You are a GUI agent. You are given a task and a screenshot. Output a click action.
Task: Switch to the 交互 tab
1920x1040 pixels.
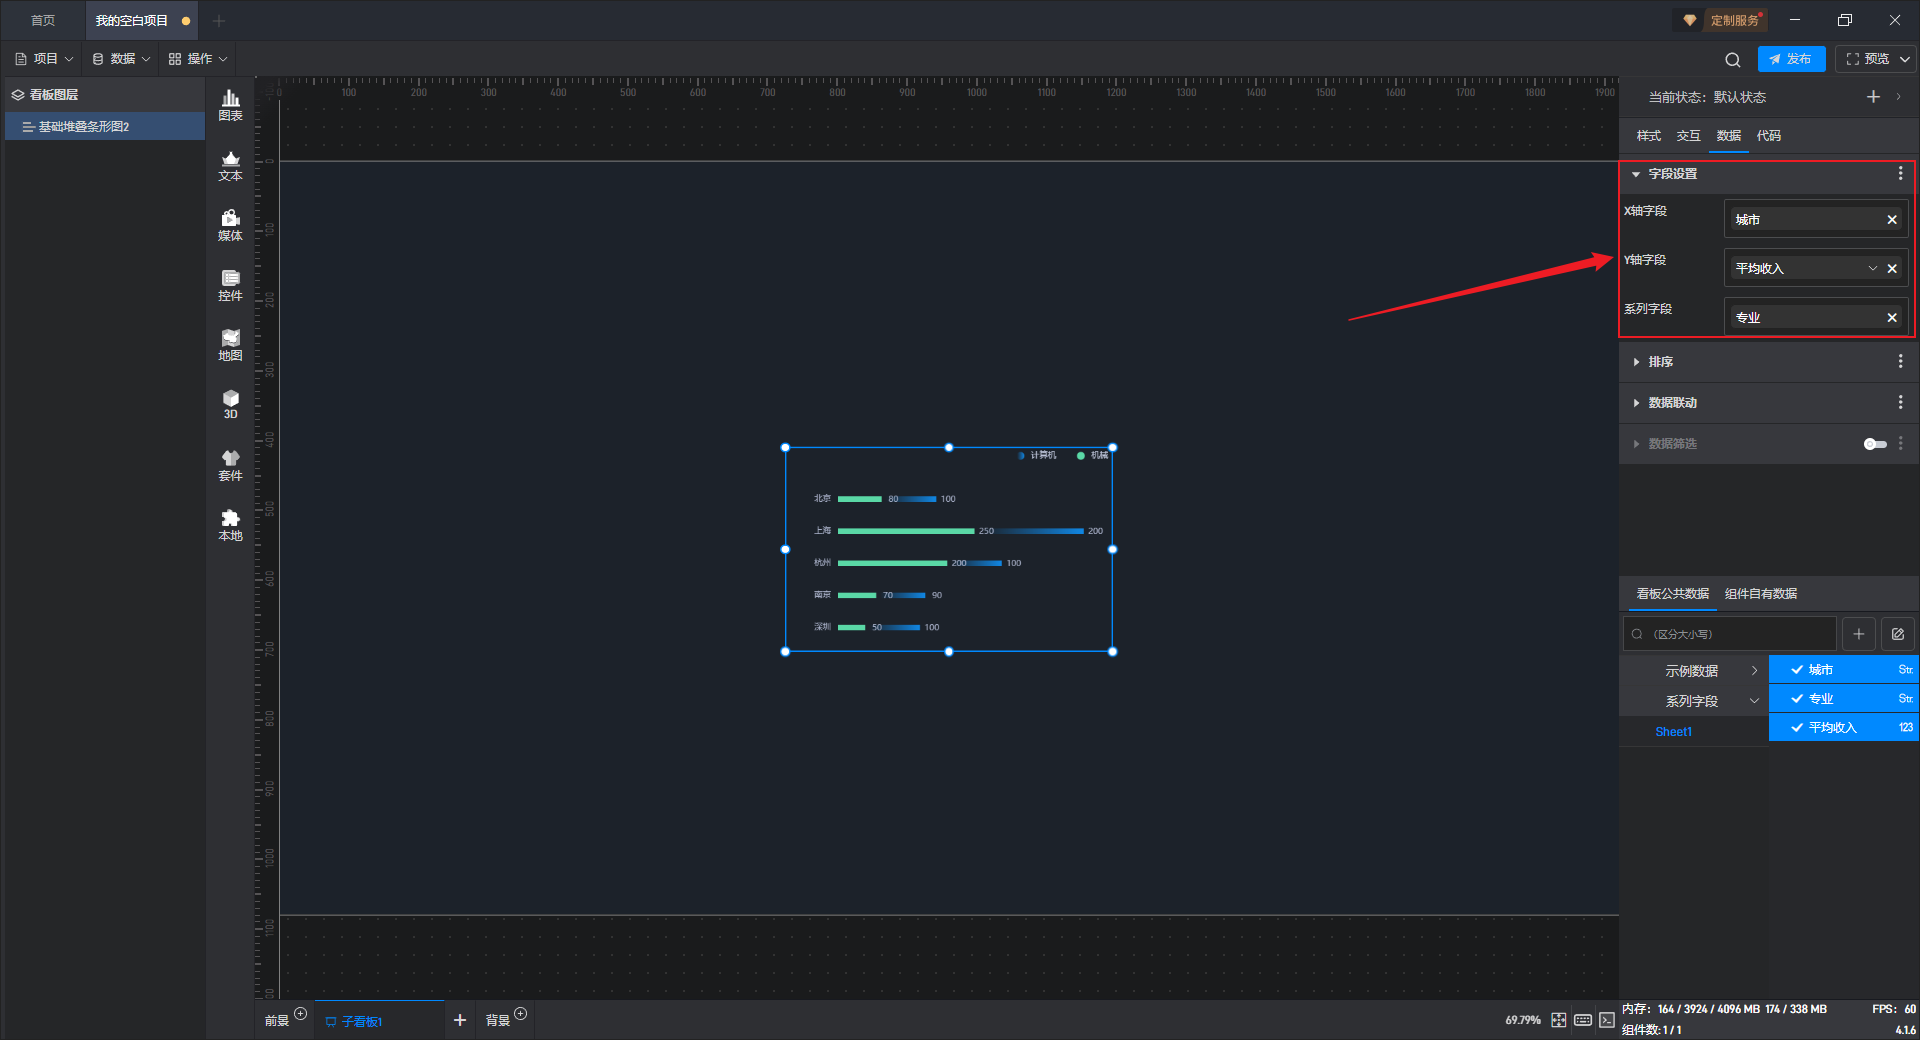[1688, 136]
